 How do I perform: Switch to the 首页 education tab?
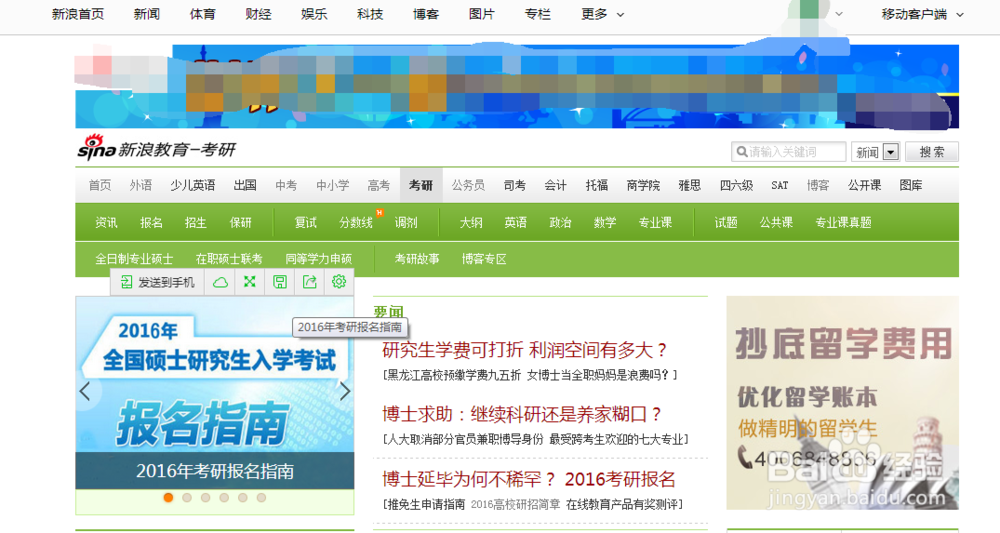[x=99, y=185]
